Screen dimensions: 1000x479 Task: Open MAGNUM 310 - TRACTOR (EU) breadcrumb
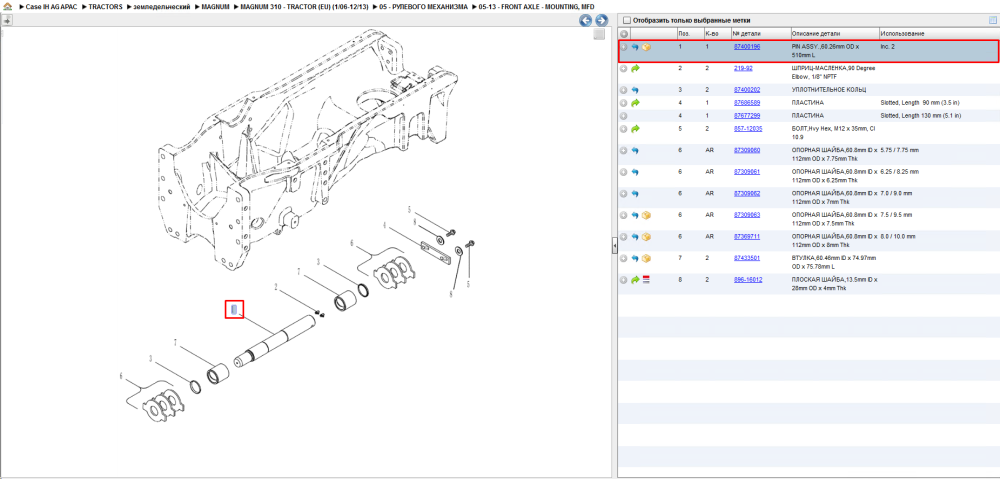point(304,6)
